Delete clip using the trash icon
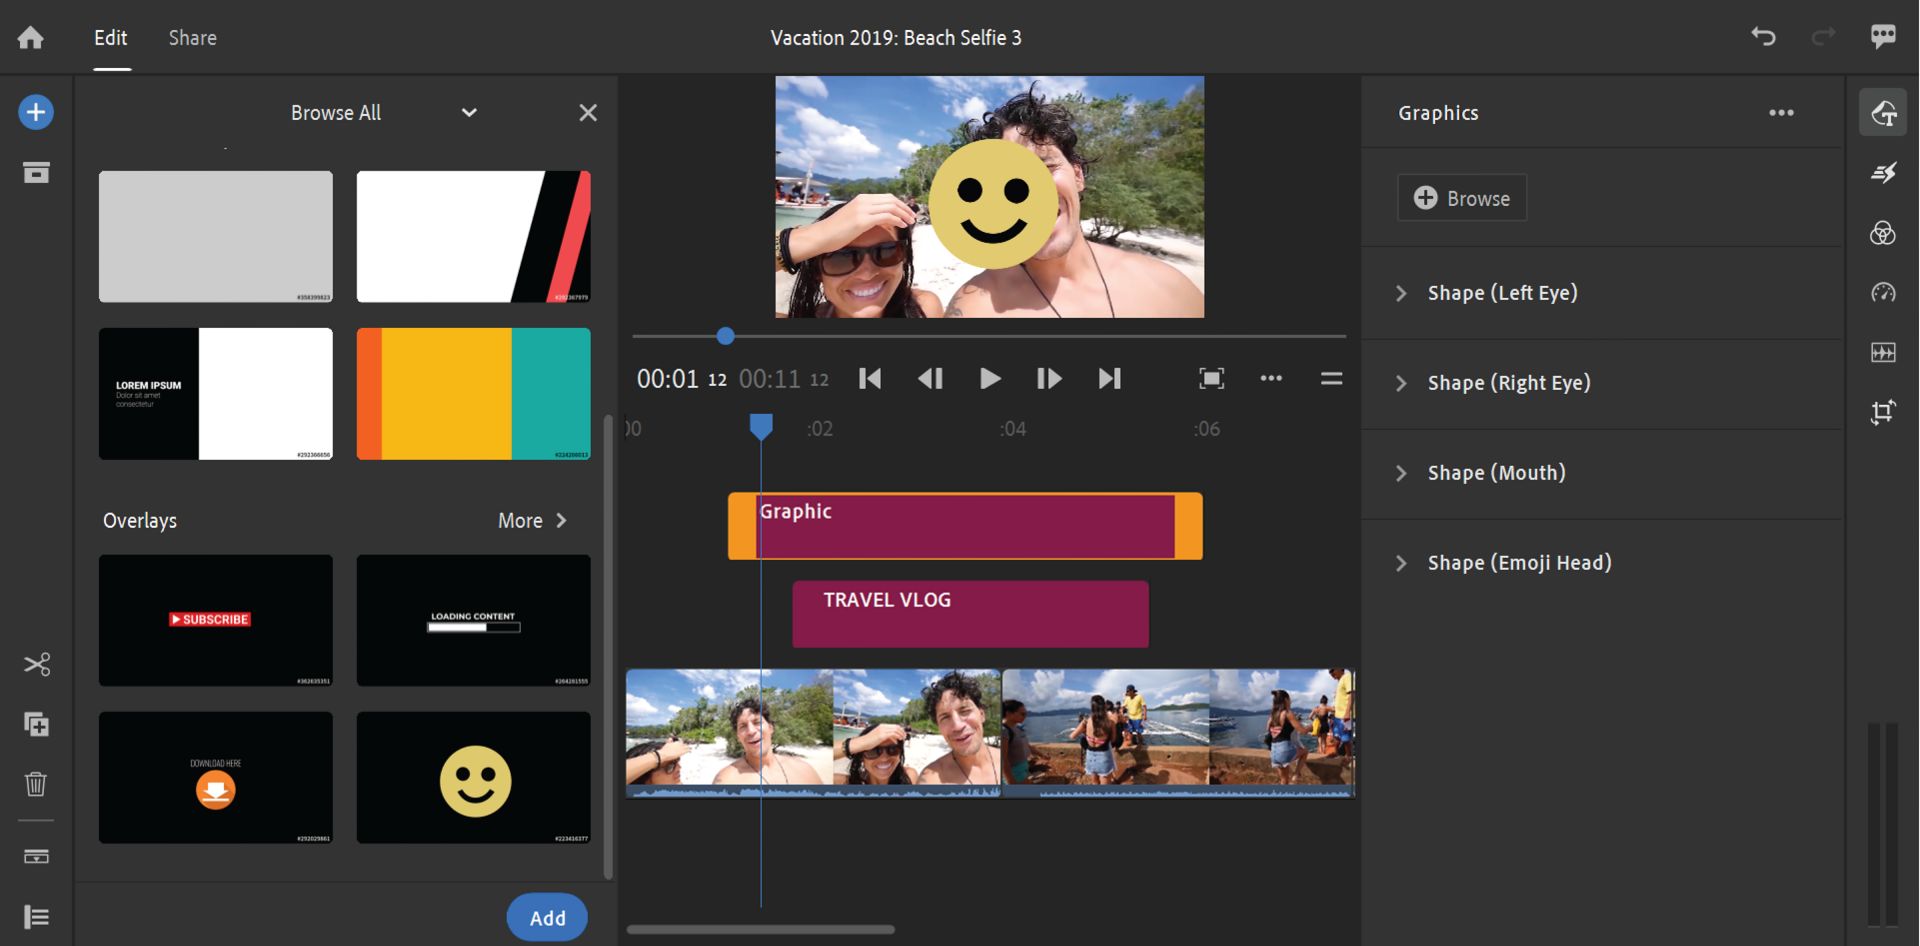The image size is (1920, 946). point(36,784)
